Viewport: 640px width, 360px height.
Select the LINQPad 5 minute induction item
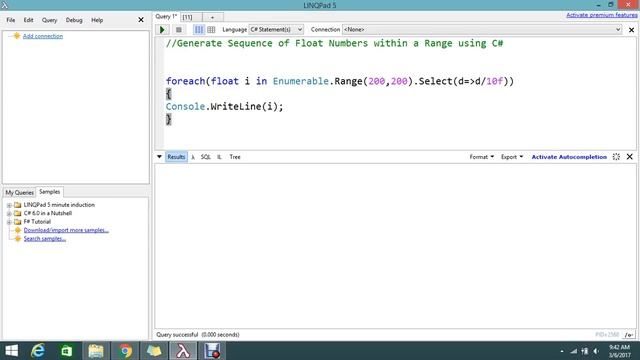pyautogui.click(x=59, y=205)
